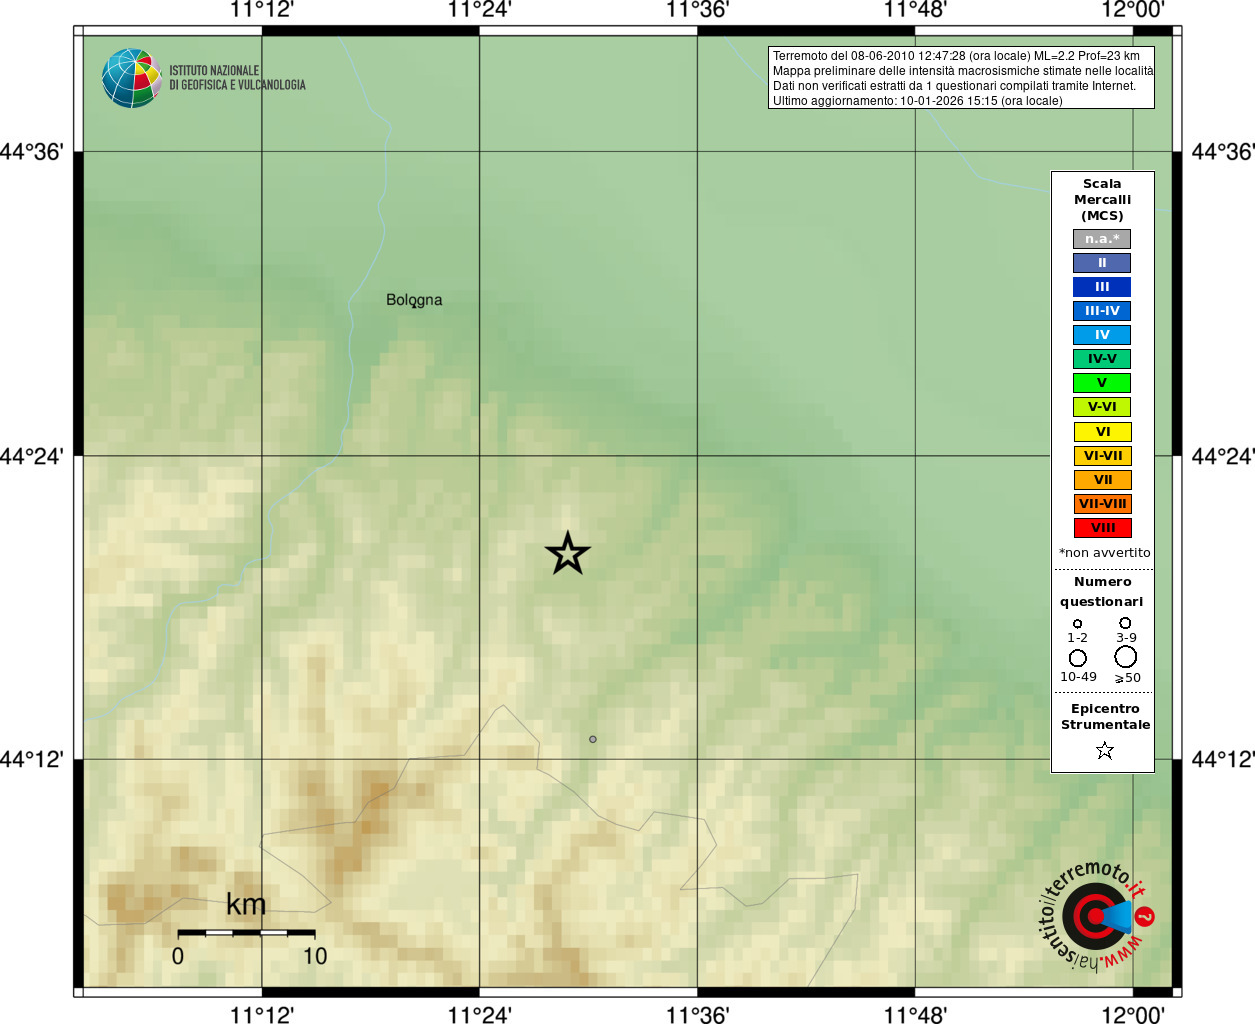Select the green V intensity swatch
1255x1024 pixels.
pyautogui.click(x=1102, y=383)
